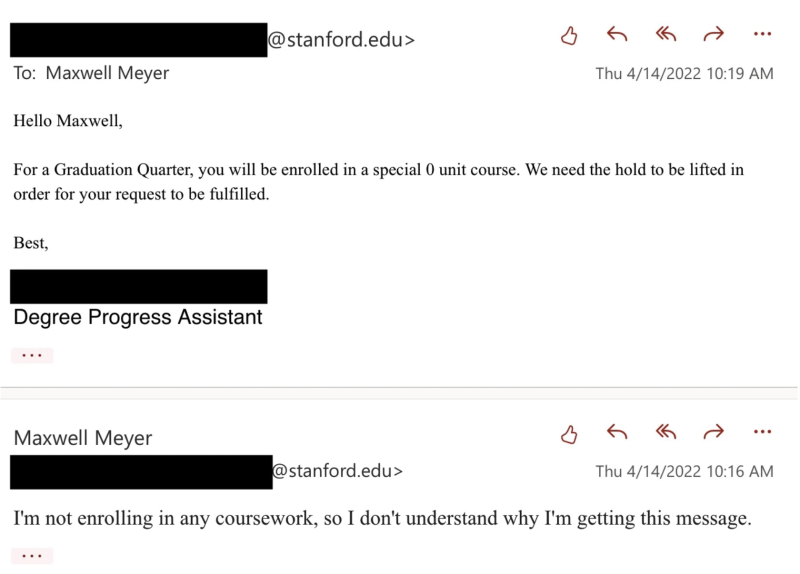Forward the 10:19 AM email
This screenshot has width=800, height=574.
714,34
